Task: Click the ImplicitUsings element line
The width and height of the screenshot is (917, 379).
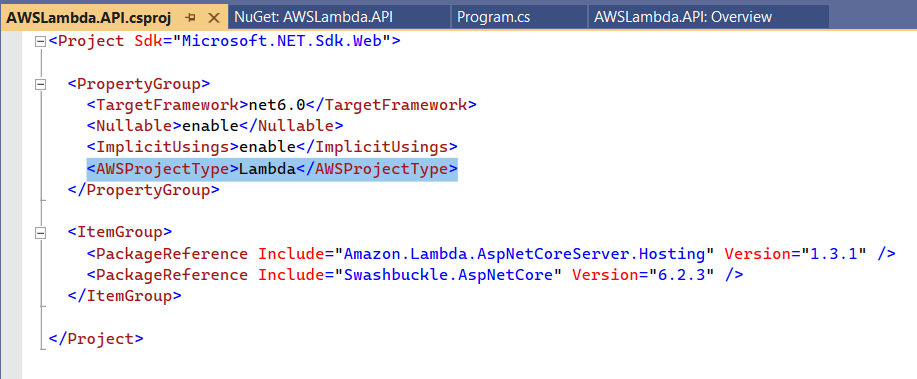Action: [x=272, y=147]
